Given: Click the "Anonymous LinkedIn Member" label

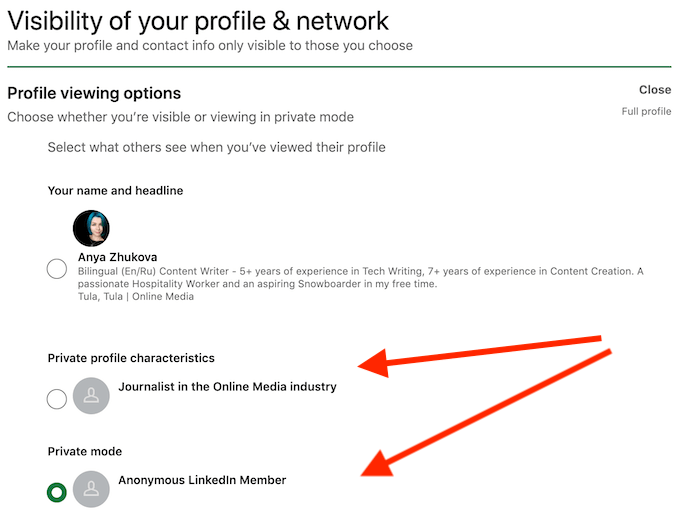Looking at the screenshot, I should [202, 480].
